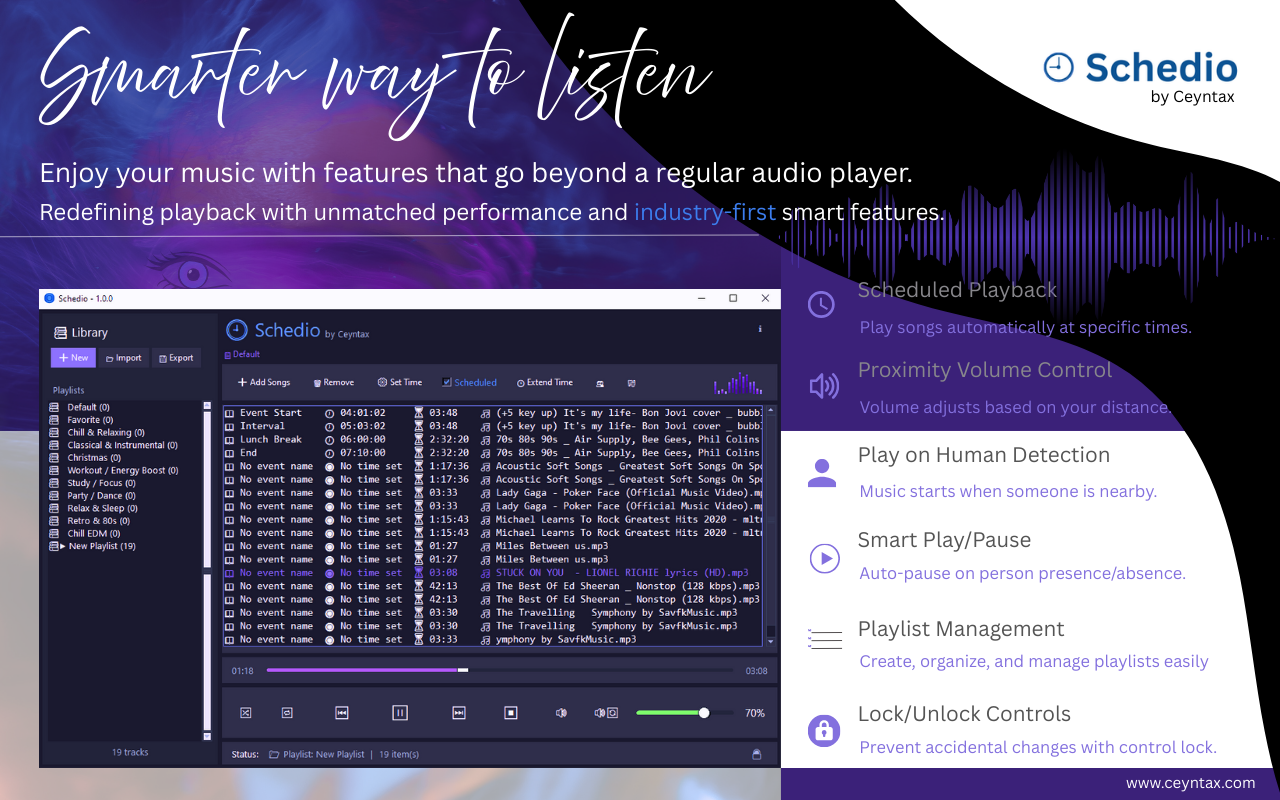Create a playlist with the New button
The height and width of the screenshot is (800, 1280).
click(x=73, y=358)
